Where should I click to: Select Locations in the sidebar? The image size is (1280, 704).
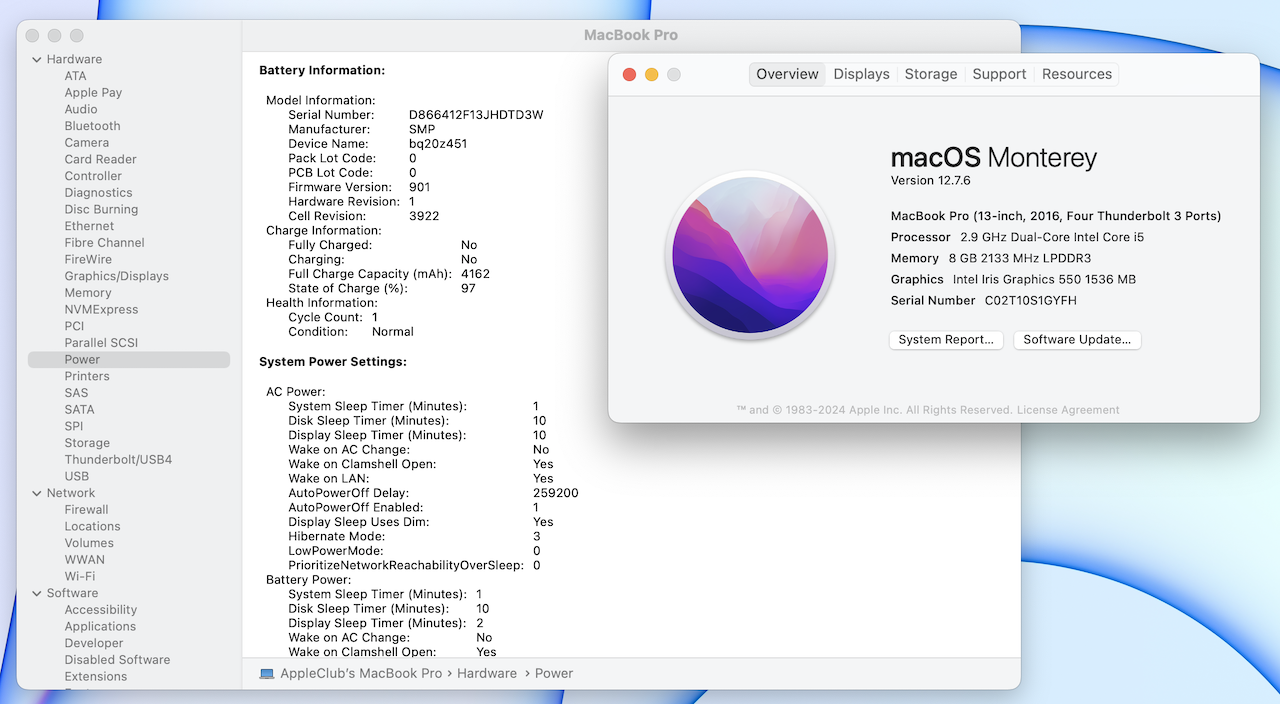click(92, 526)
